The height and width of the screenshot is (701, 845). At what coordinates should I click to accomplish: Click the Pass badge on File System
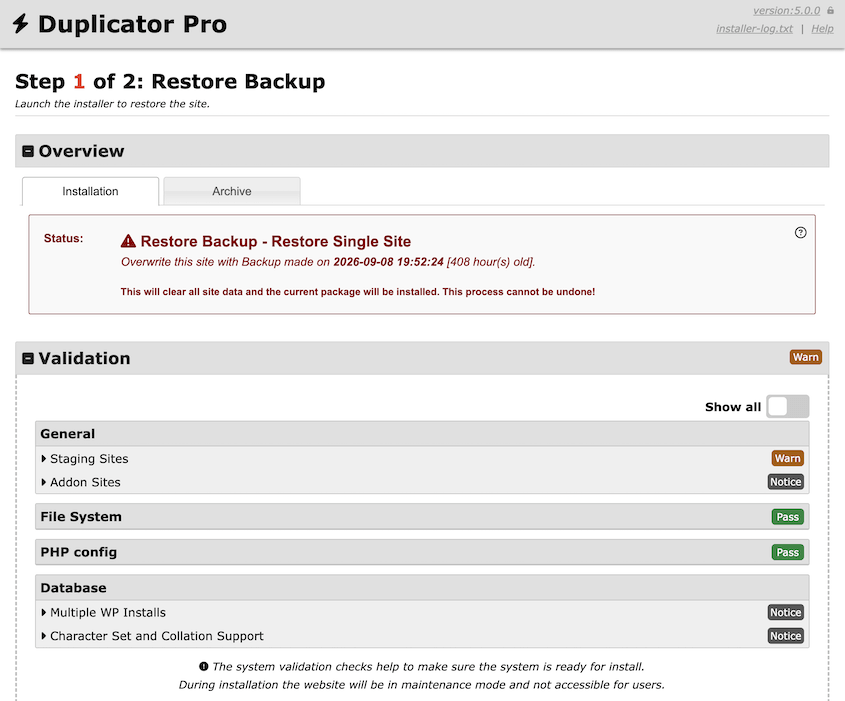pyautogui.click(x=787, y=517)
